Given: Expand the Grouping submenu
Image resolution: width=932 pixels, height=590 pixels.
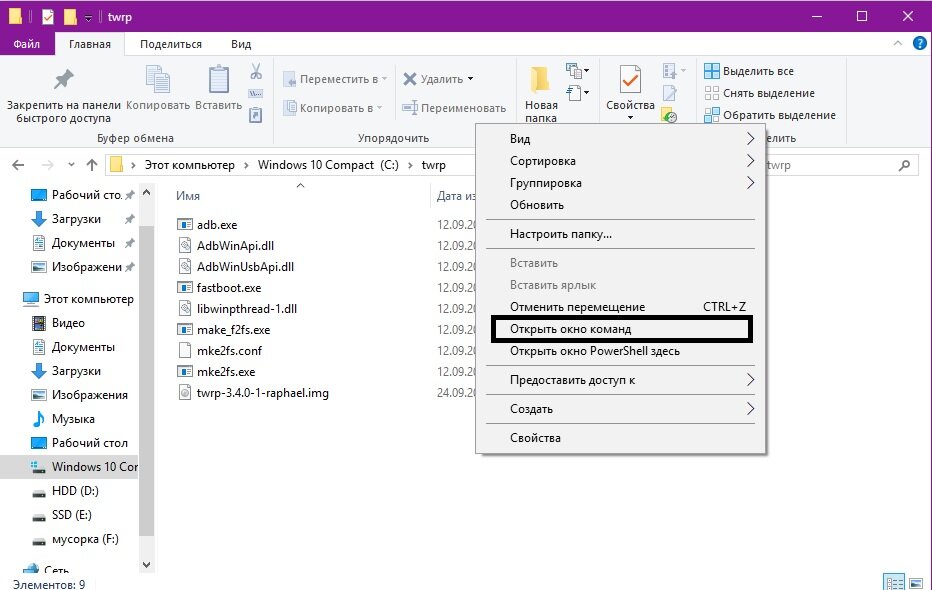Looking at the screenshot, I should point(750,183).
